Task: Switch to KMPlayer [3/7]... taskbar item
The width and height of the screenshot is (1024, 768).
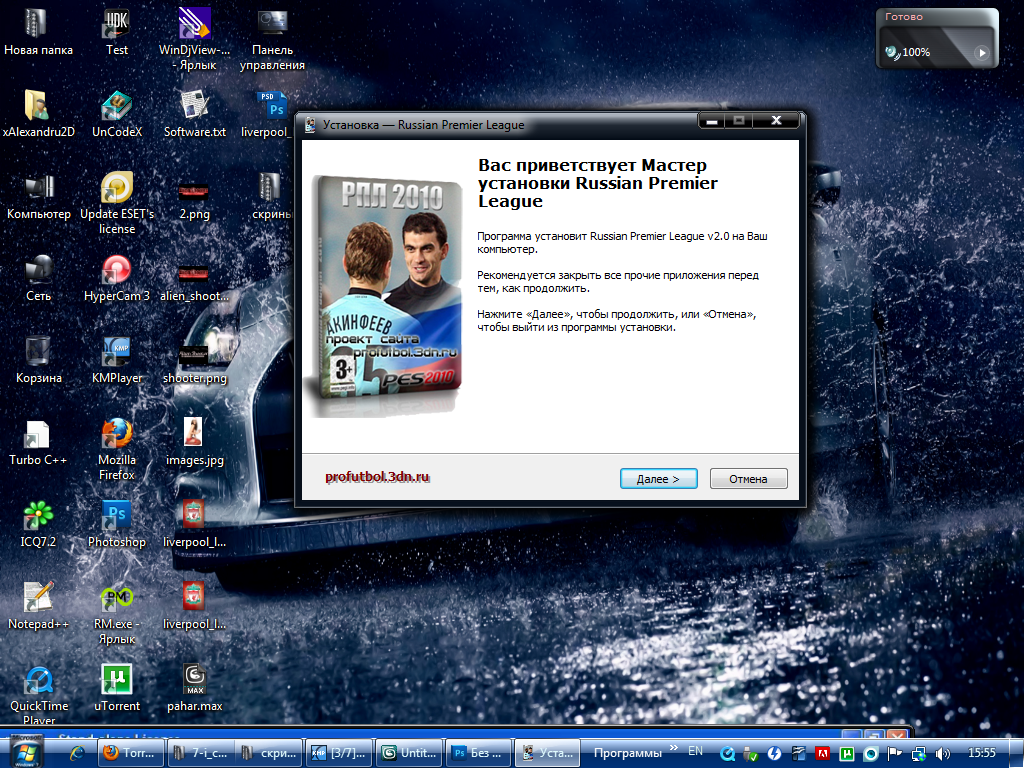Action: pyautogui.click(x=340, y=753)
